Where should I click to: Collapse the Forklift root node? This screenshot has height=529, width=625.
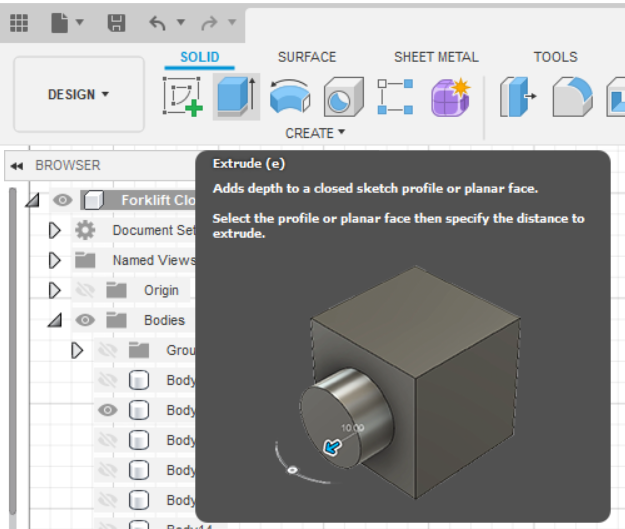coord(32,200)
